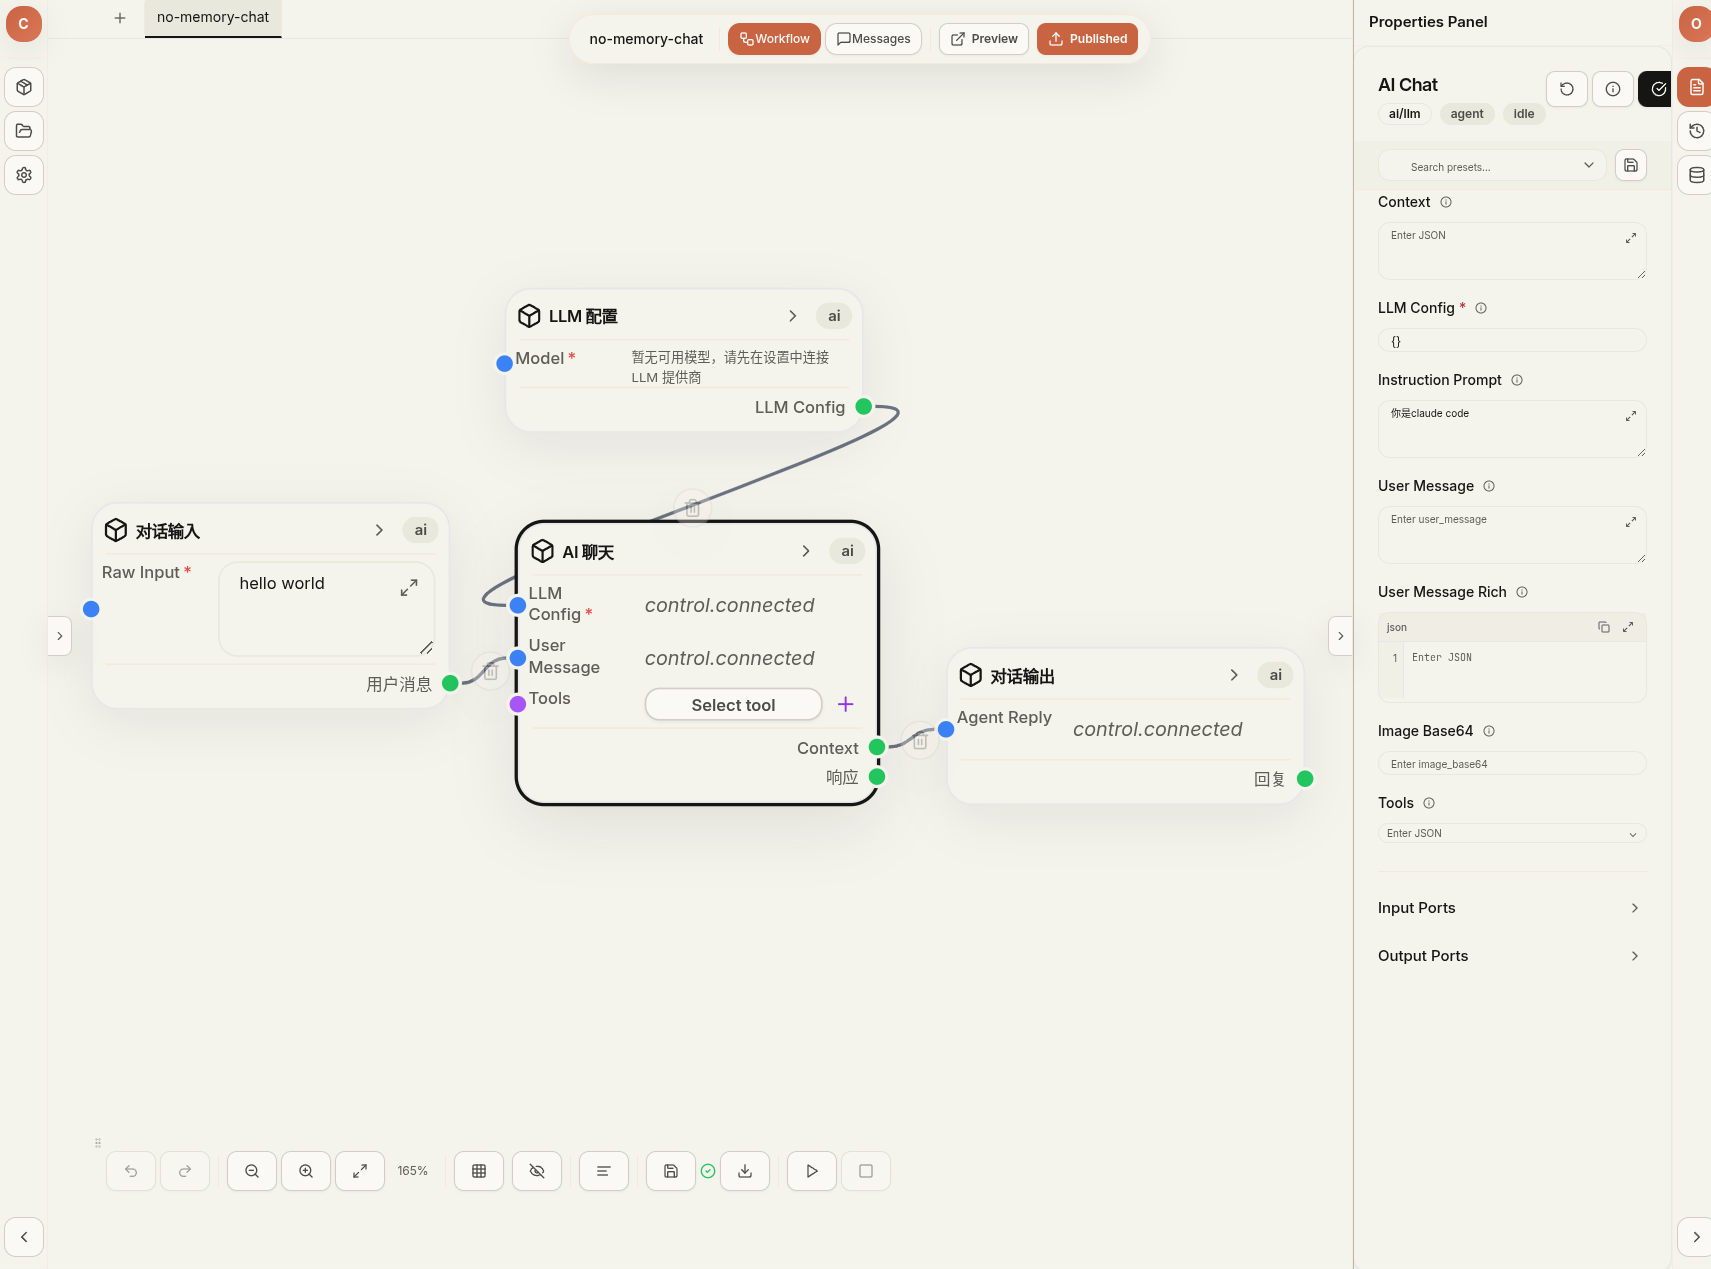
Task: Click the O avatar at top right
Action: 1695,24
